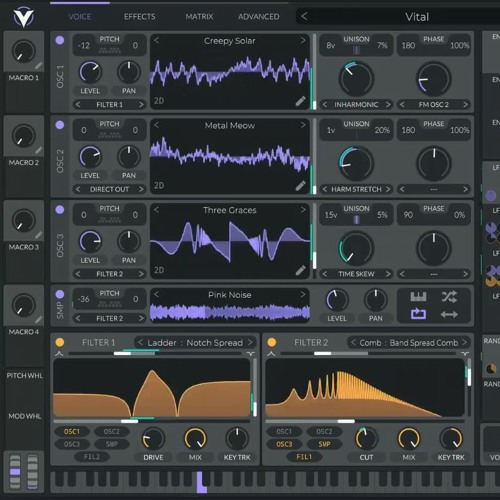Image resolution: width=500 pixels, height=500 pixels.
Task: Open the Comb : Band Spread Comb selector
Action: (x=409, y=343)
